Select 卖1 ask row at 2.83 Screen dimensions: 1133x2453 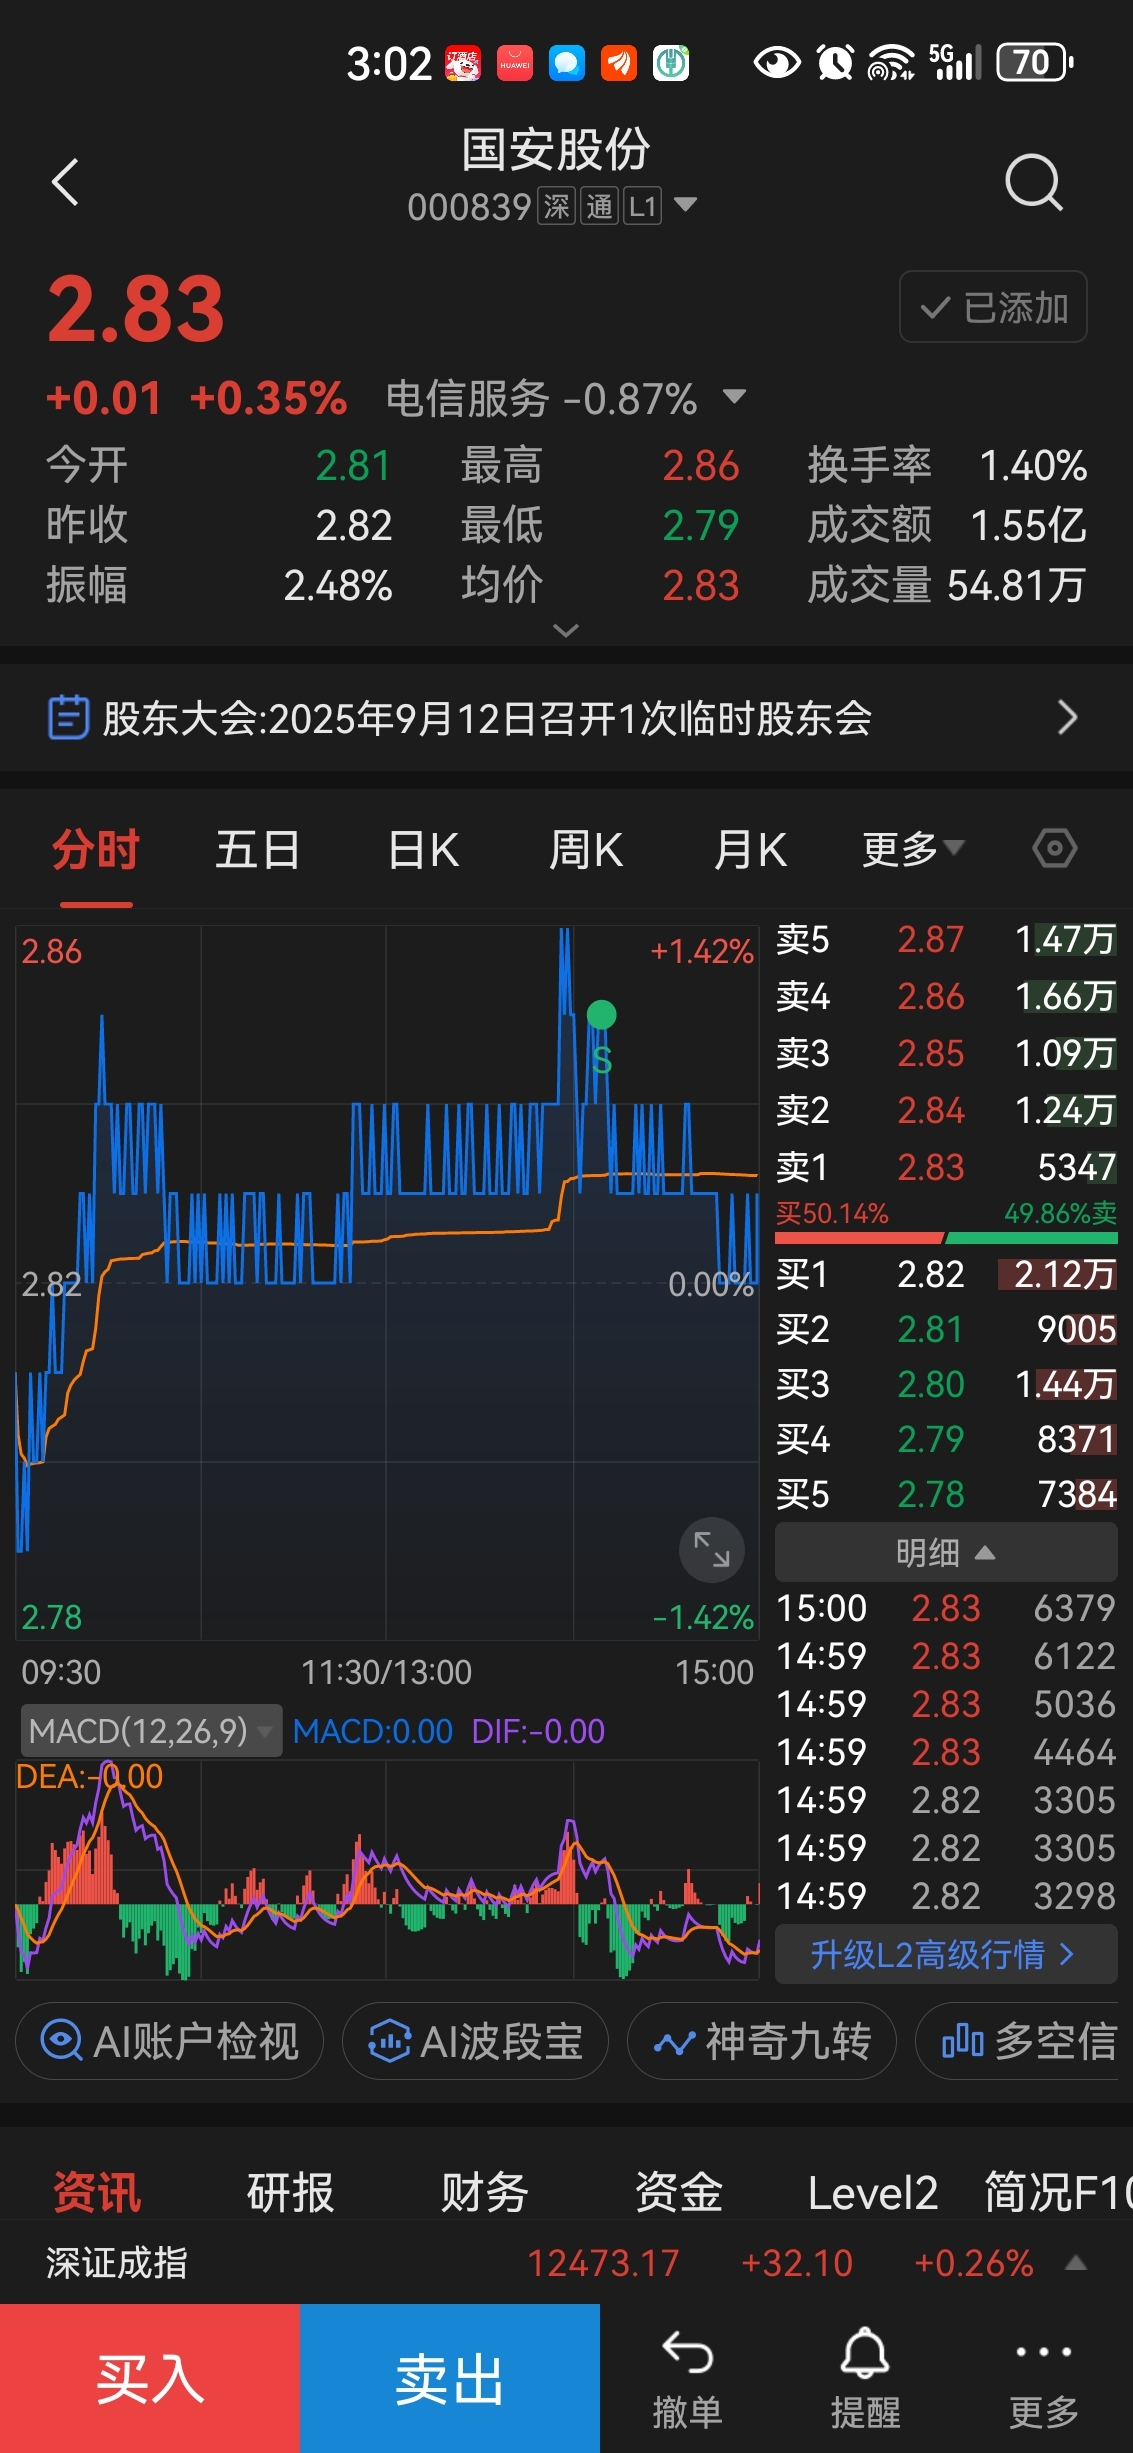pyautogui.click(x=946, y=1168)
